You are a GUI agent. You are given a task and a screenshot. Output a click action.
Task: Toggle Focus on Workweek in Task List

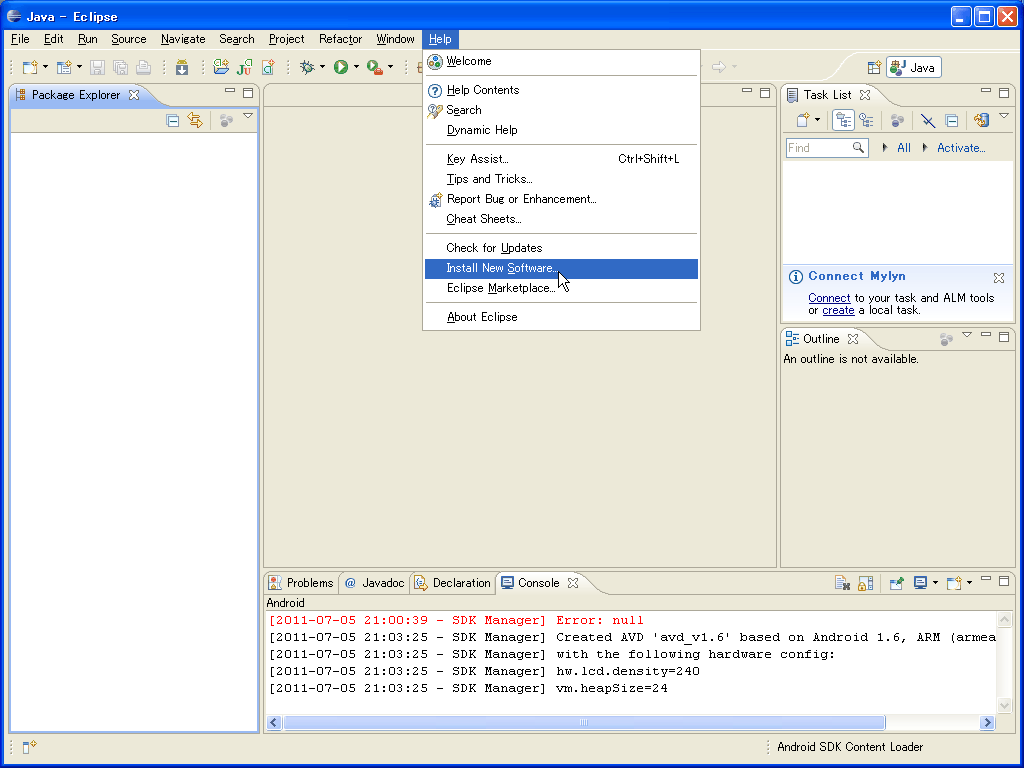click(897, 120)
